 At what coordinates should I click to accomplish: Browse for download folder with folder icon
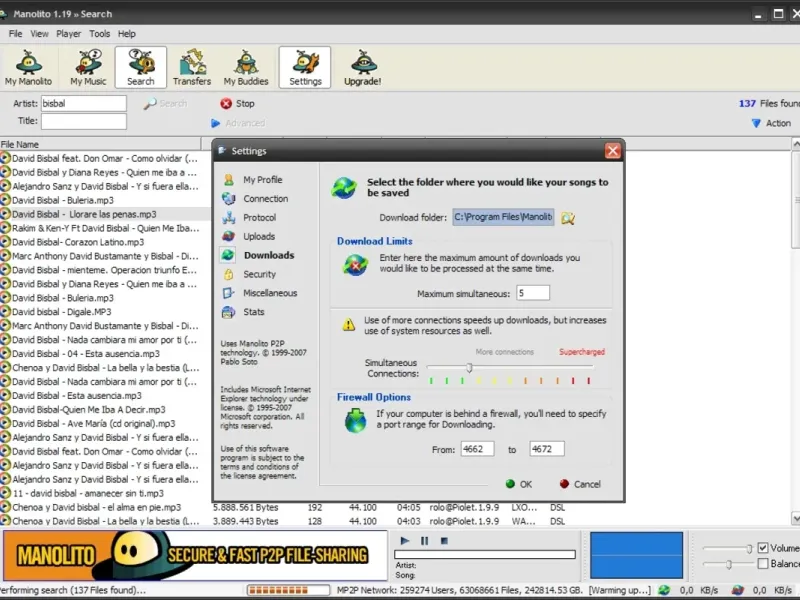tap(568, 218)
